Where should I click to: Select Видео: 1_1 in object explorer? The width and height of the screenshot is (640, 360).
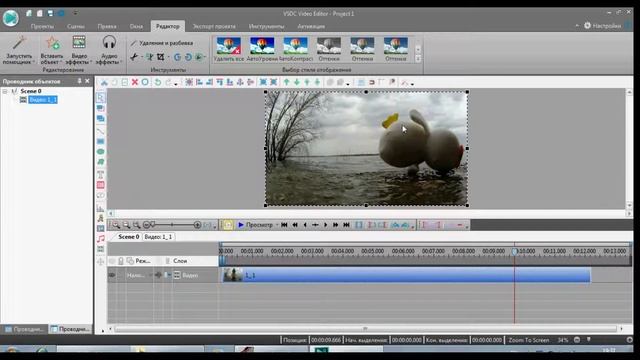[x=43, y=100]
